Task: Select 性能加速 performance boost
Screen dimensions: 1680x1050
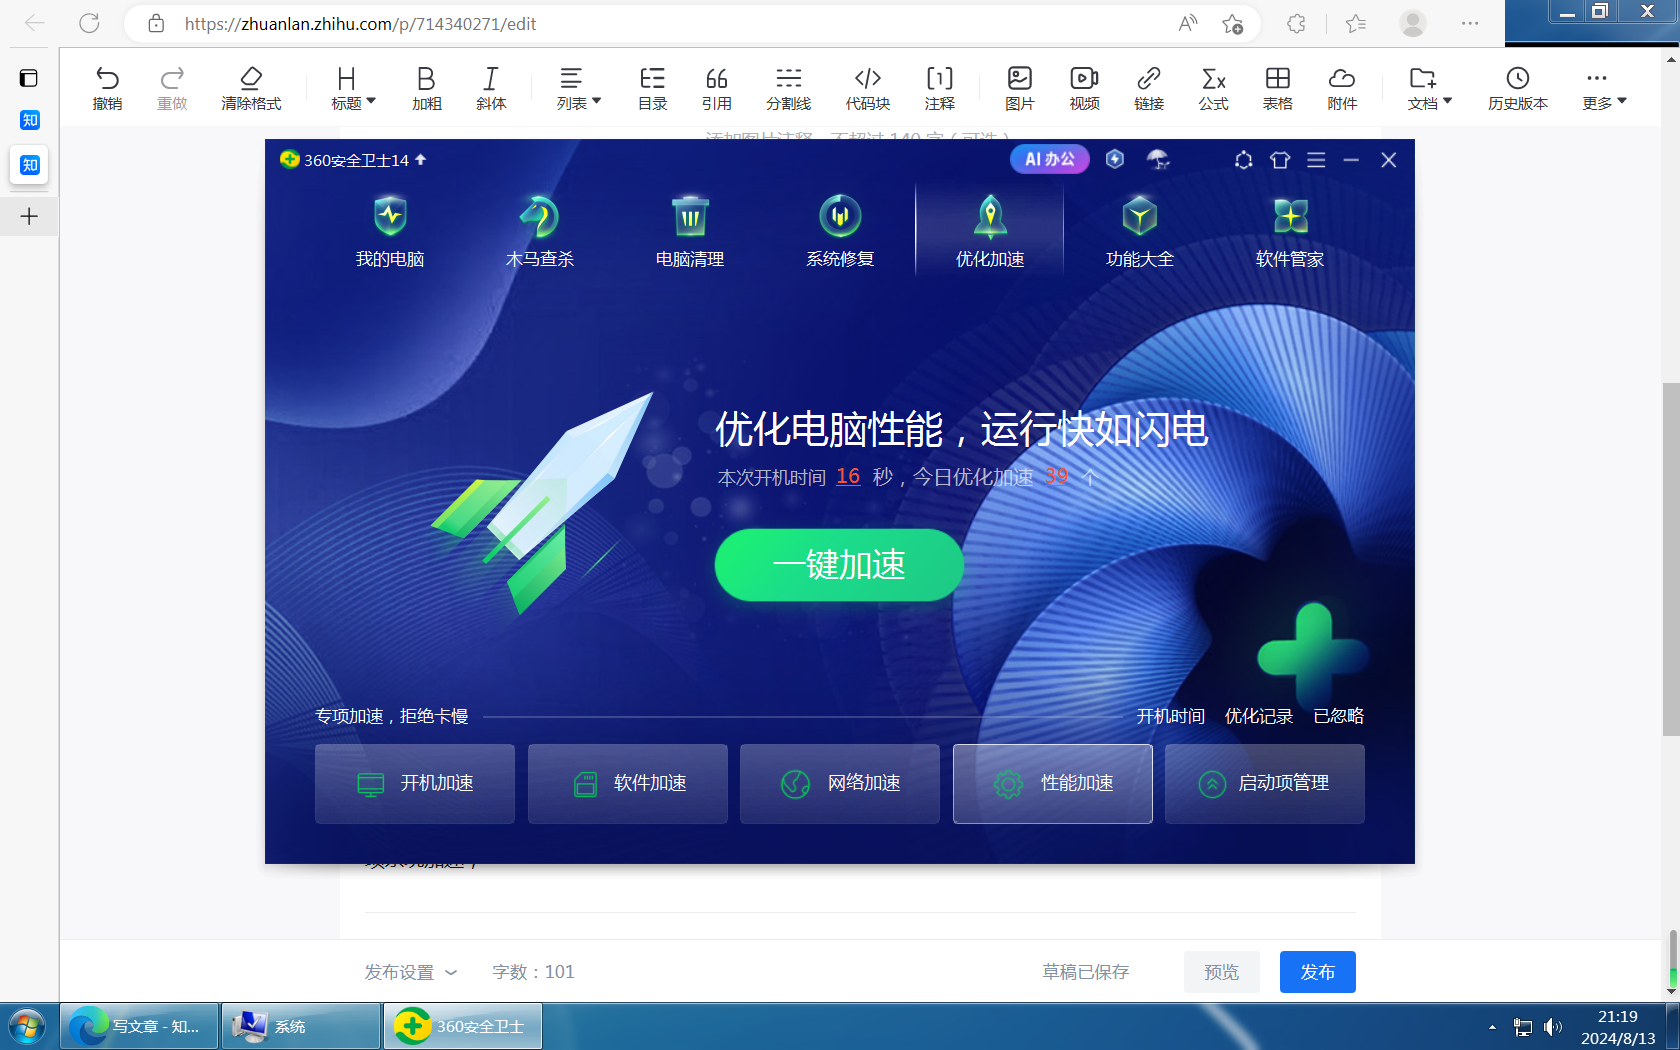Action: [1052, 784]
